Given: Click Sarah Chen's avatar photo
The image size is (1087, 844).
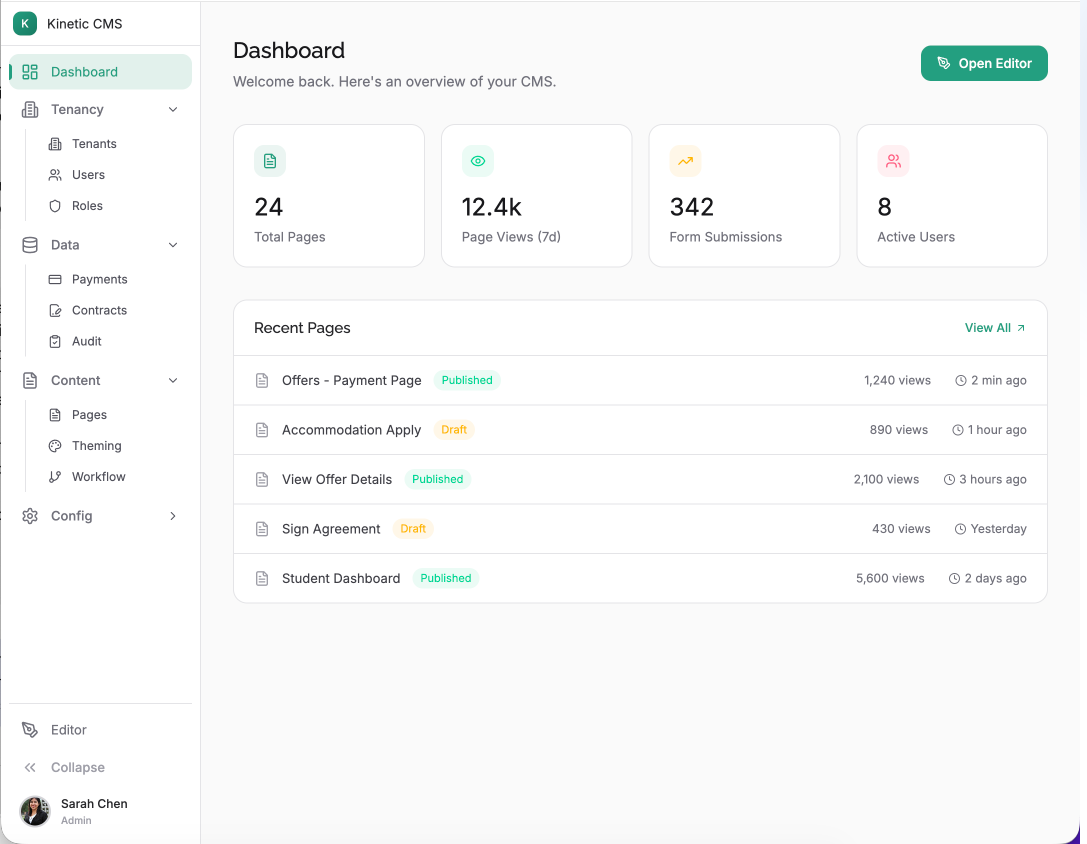Looking at the screenshot, I should click(35, 811).
